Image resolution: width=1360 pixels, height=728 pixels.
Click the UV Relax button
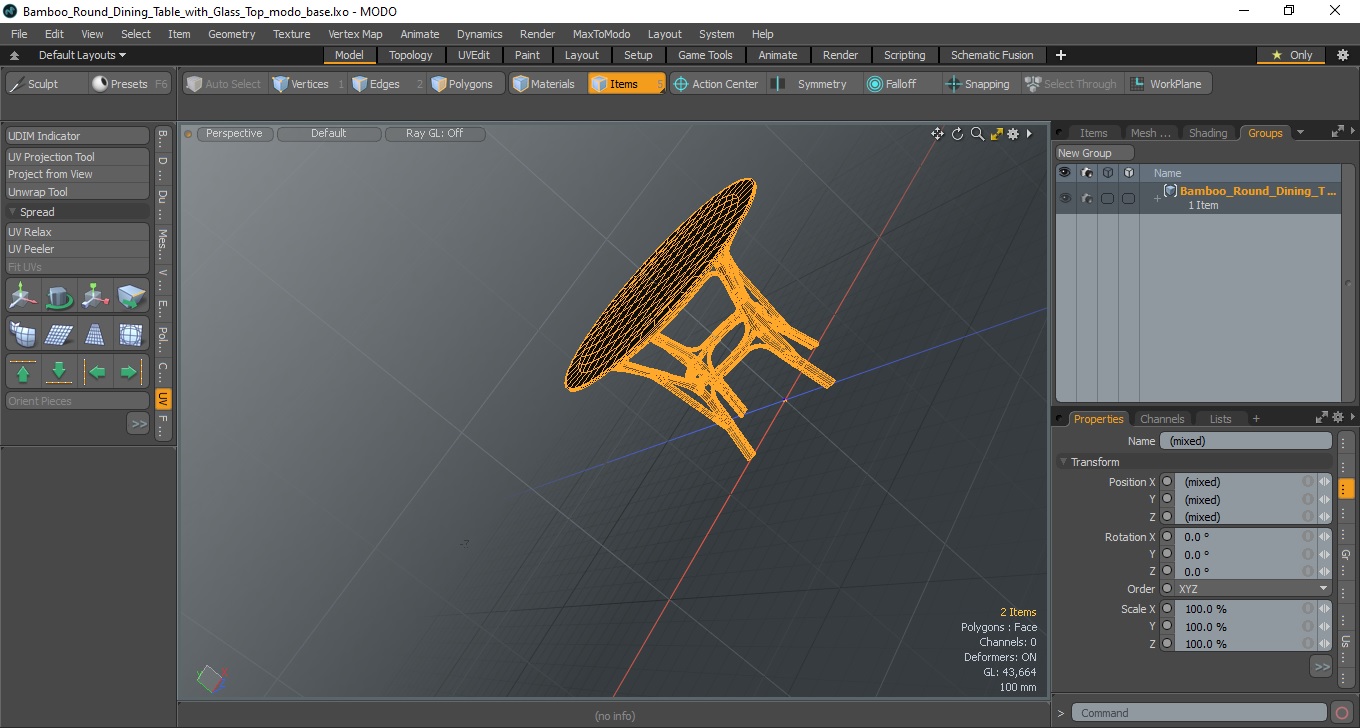point(77,232)
